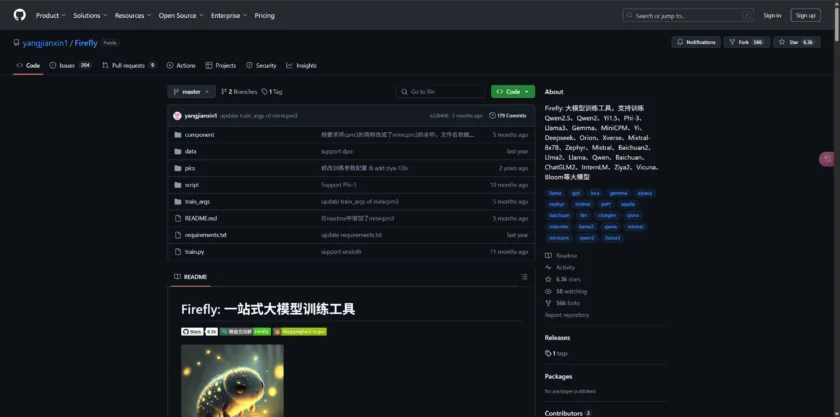The height and width of the screenshot is (417, 840).
Task: Open the 566 forks link
Action: (562, 303)
